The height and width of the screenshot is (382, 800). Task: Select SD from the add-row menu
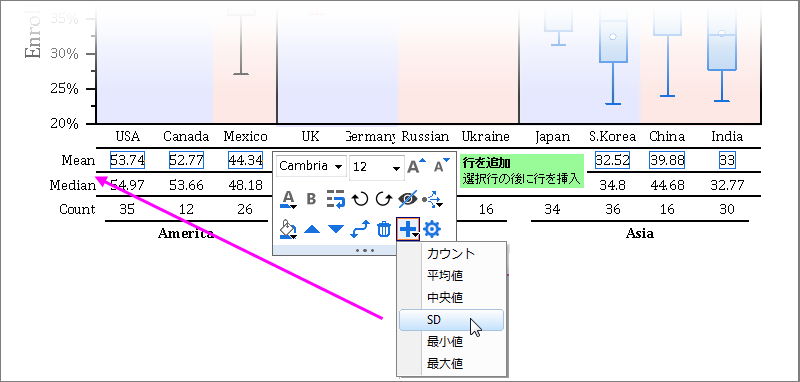pyautogui.click(x=451, y=320)
